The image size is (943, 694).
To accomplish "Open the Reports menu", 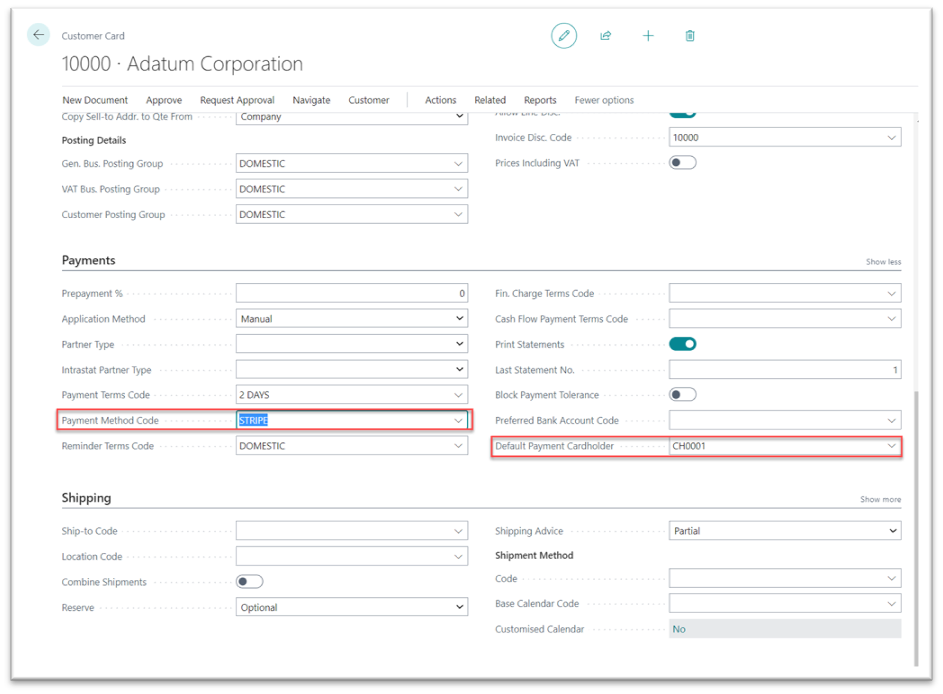I will 540,100.
